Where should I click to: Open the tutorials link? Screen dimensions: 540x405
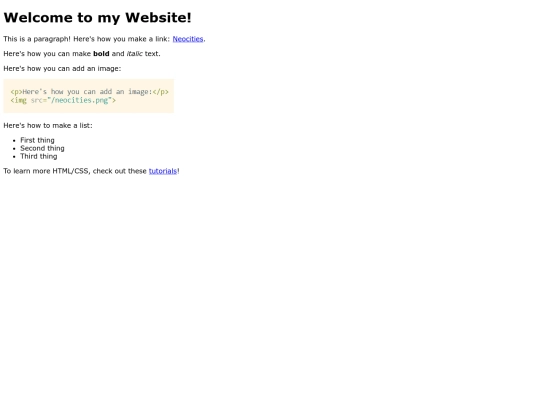(163, 171)
